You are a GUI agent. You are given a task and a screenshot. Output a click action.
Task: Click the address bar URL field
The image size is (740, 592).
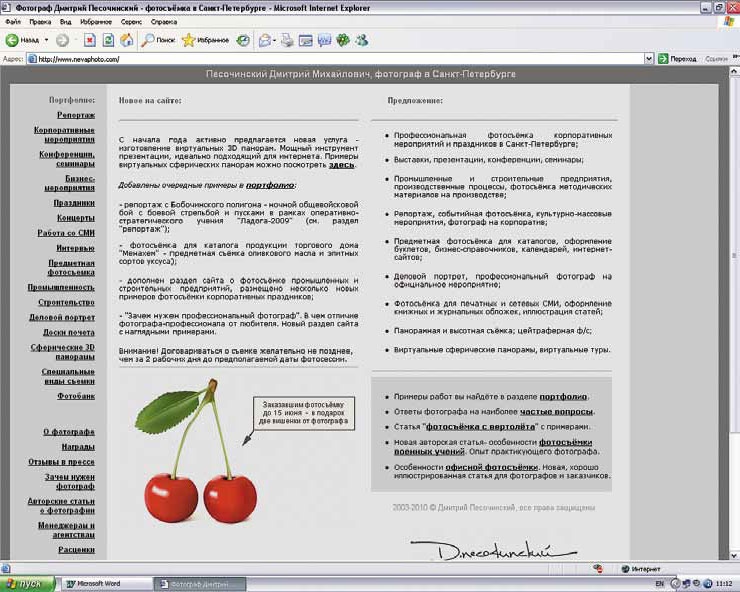330,59
